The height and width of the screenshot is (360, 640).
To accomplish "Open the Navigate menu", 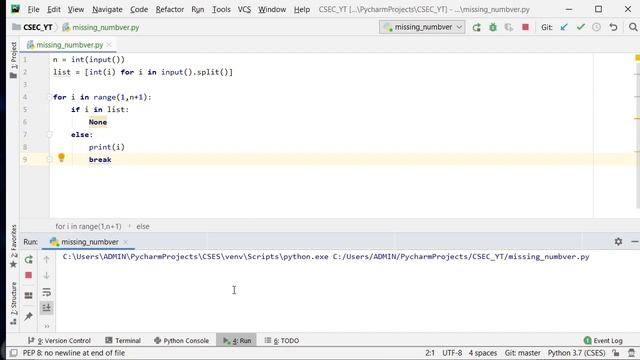I will [x=107, y=9].
